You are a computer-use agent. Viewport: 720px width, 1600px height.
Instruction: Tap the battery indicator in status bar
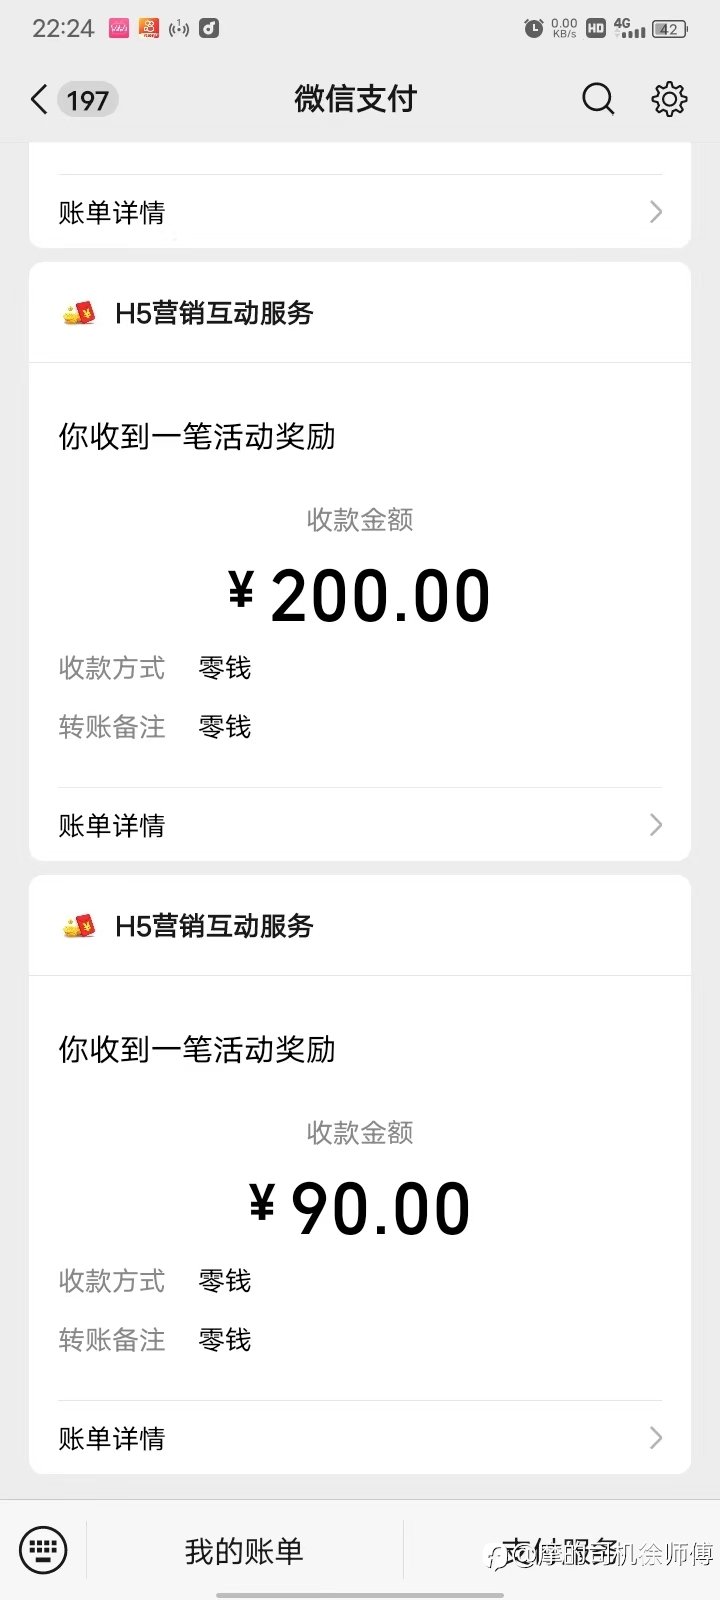[670, 29]
